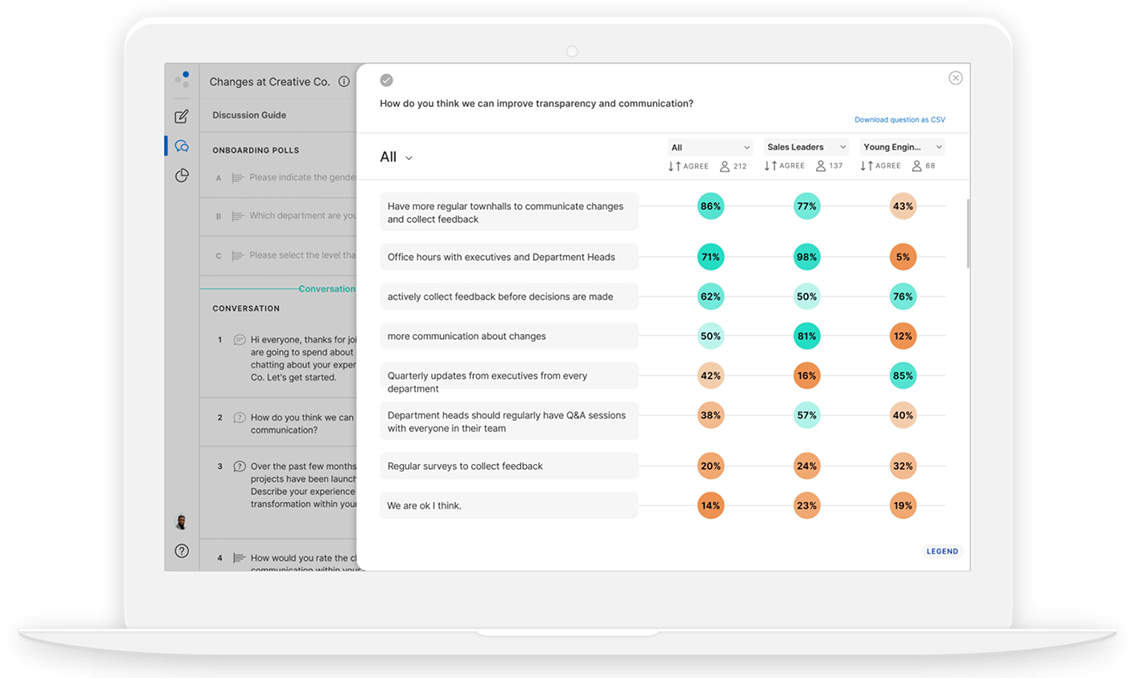Click 98% Sales Leaders bubble for office hours
Viewport: 1140px width, 678px height.
click(806, 257)
